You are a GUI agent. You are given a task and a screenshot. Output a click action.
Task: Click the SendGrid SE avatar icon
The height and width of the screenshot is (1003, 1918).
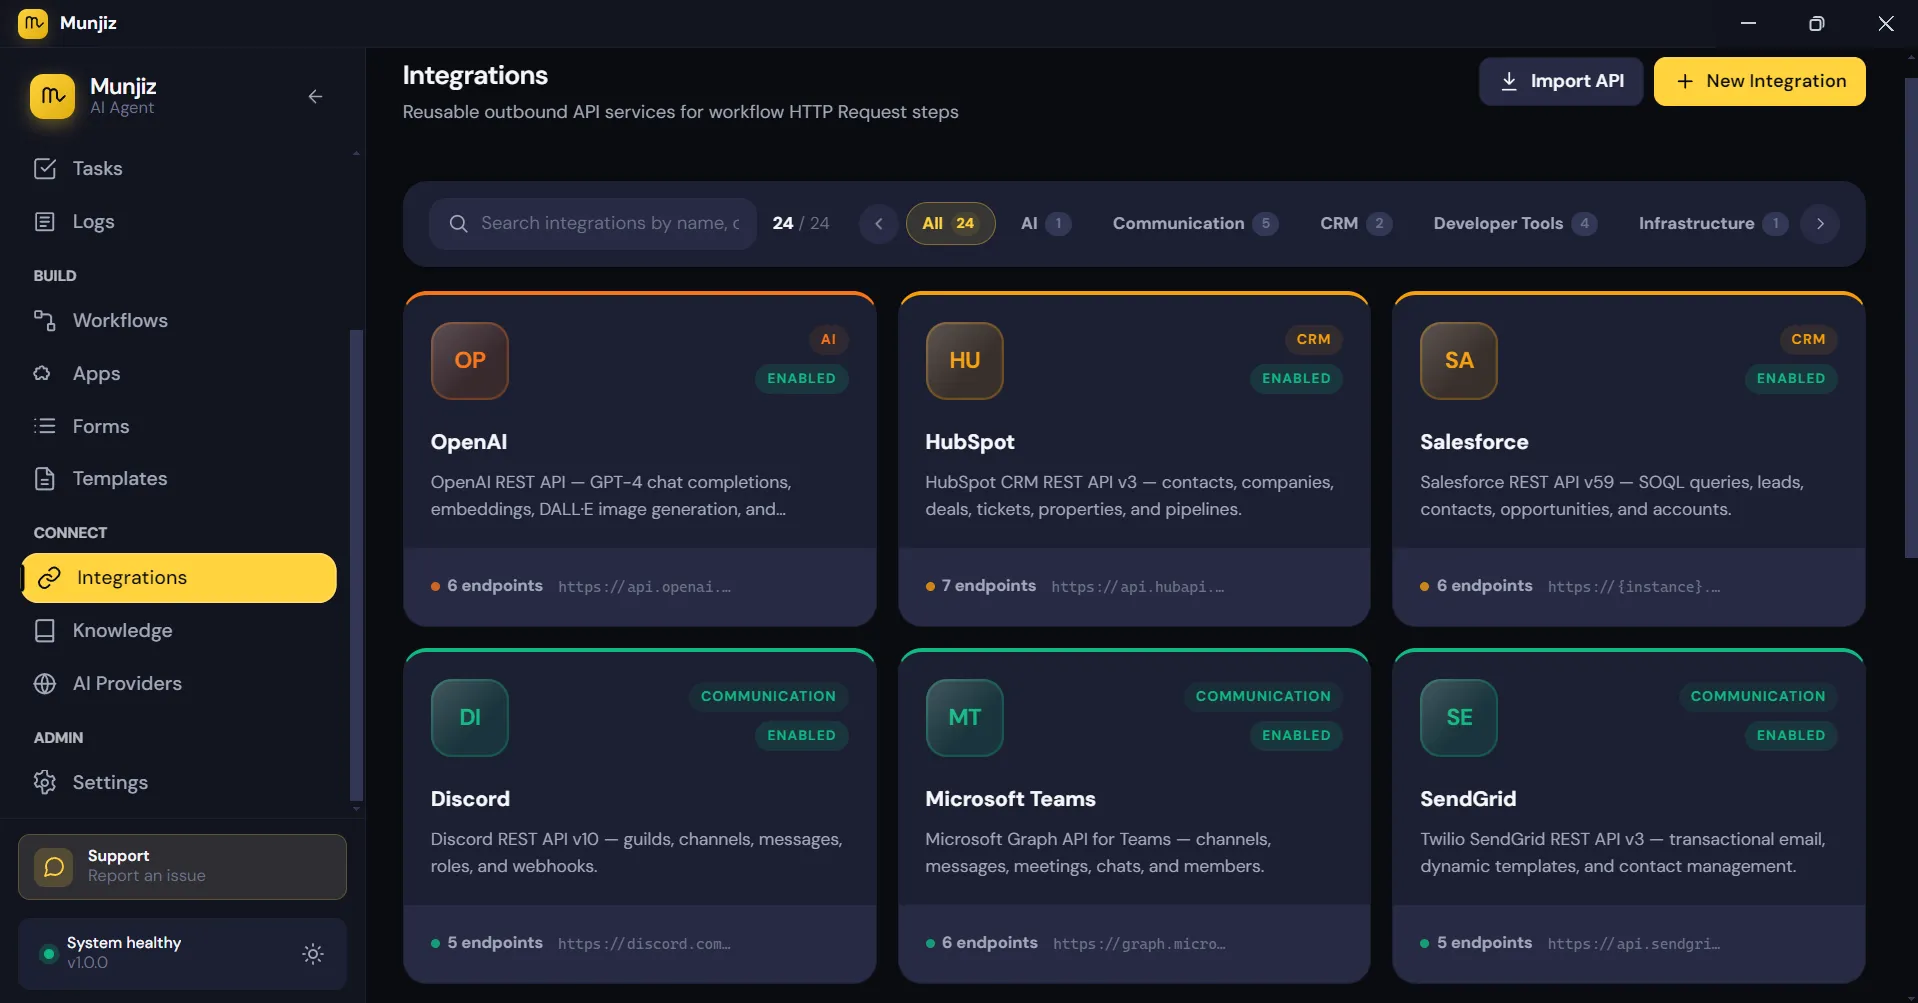point(1459,717)
